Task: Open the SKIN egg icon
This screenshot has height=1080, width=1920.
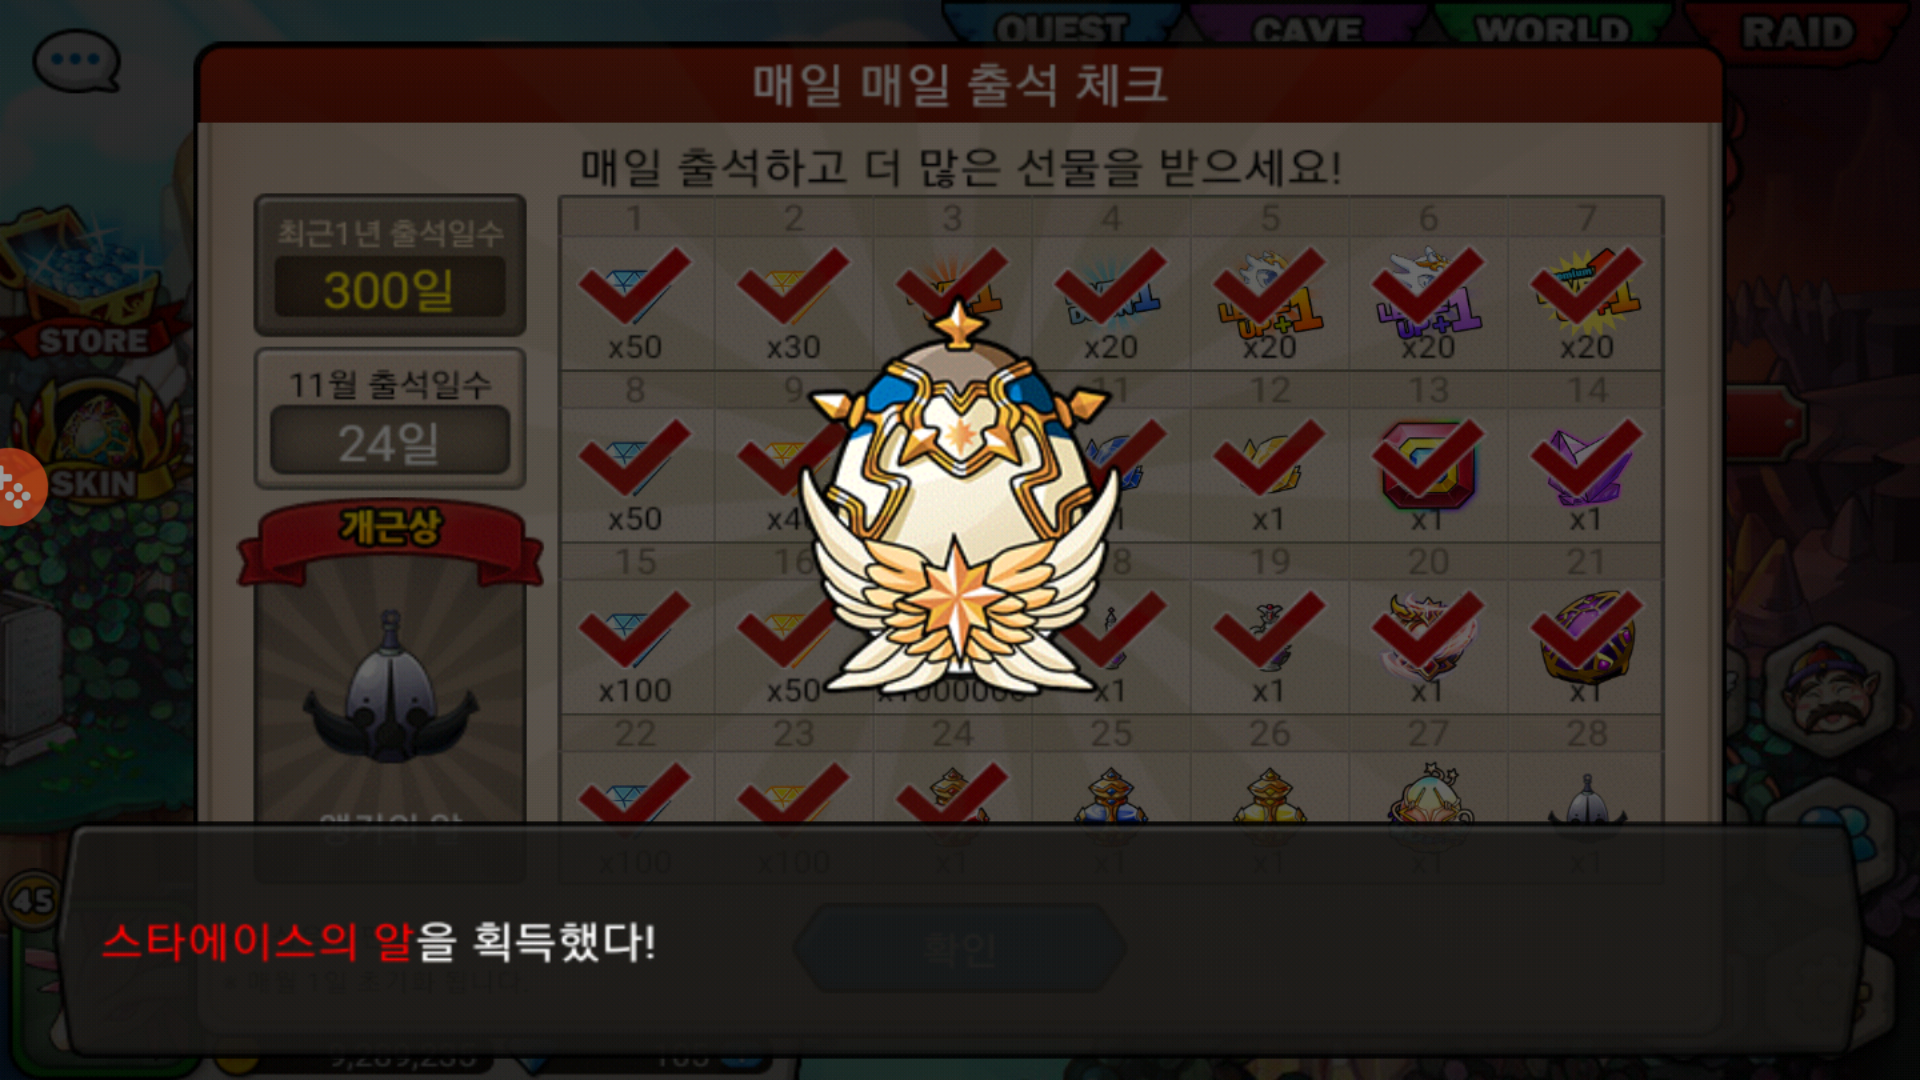Action: 95,440
